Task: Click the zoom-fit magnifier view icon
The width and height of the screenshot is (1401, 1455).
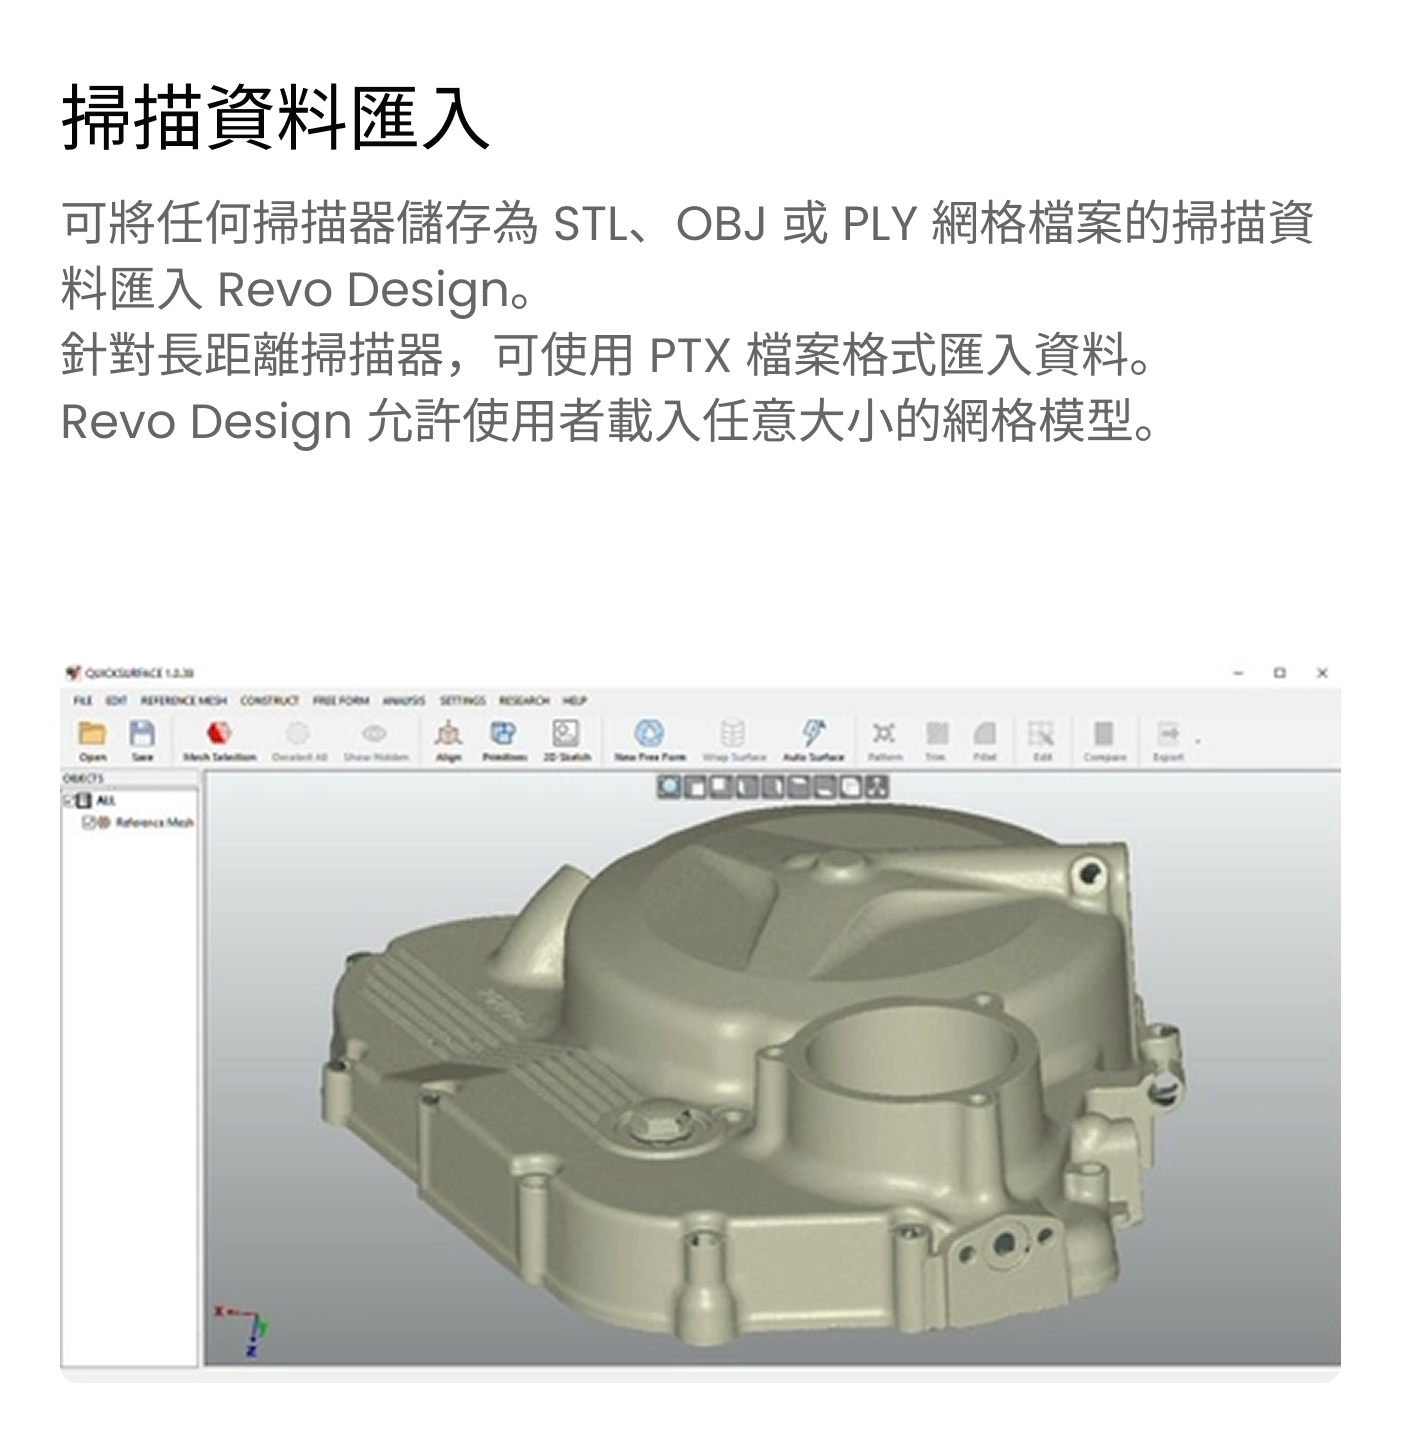Action: click(668, 787)
